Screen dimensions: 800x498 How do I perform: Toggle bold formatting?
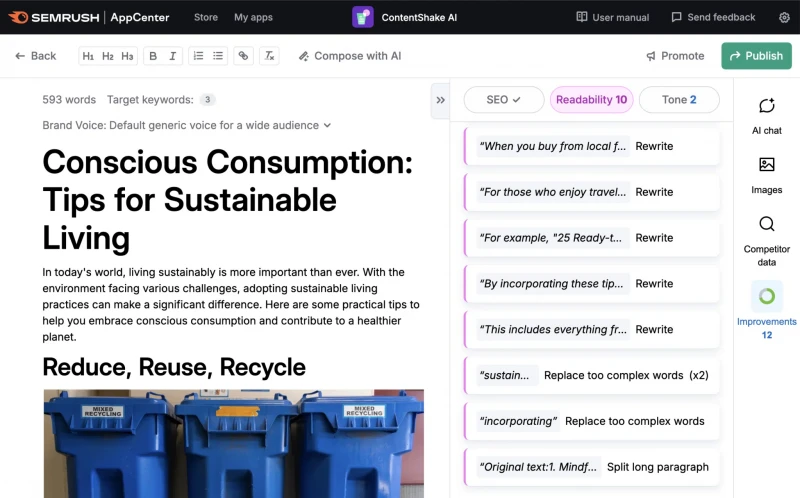(x=153, y=56)
